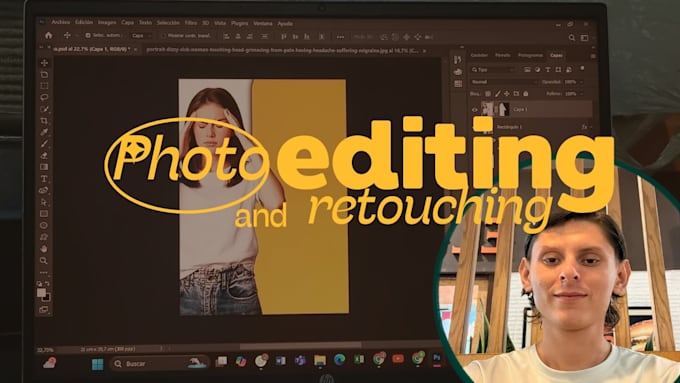Open the Relleno value dropdown arrow

(581, 94)
